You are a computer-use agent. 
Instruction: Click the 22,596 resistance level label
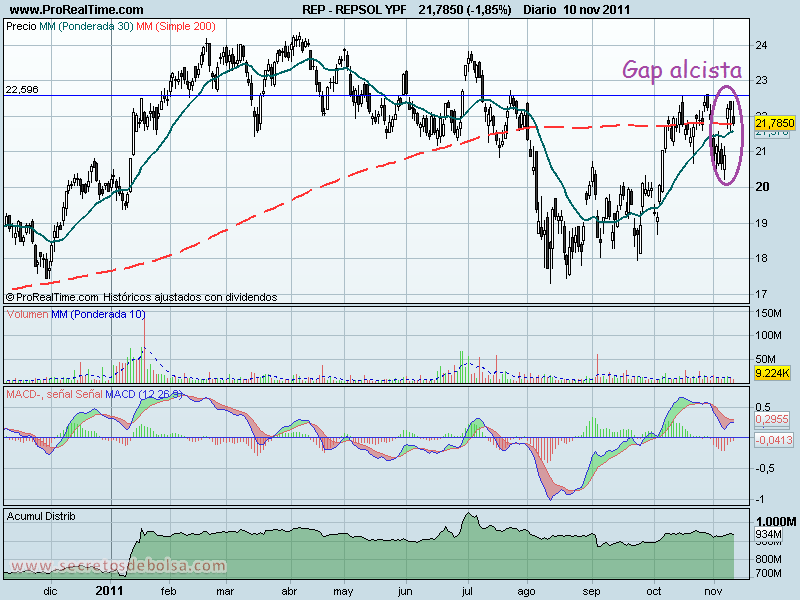coord(22,90)
